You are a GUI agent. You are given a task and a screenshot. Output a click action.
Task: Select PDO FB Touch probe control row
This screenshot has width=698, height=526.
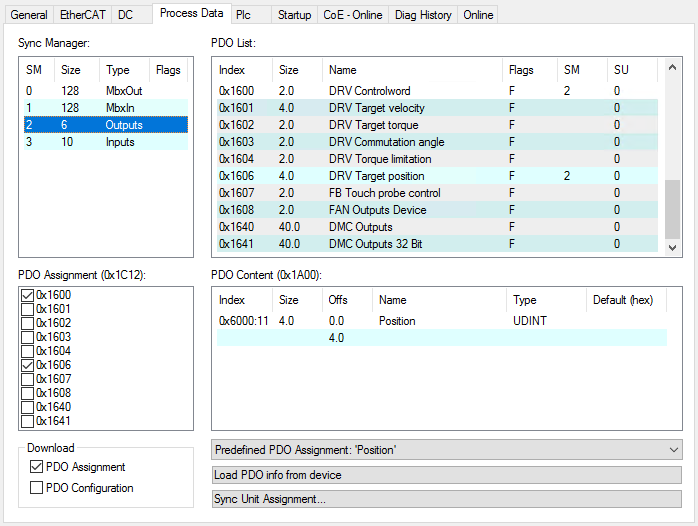(438, 193)
